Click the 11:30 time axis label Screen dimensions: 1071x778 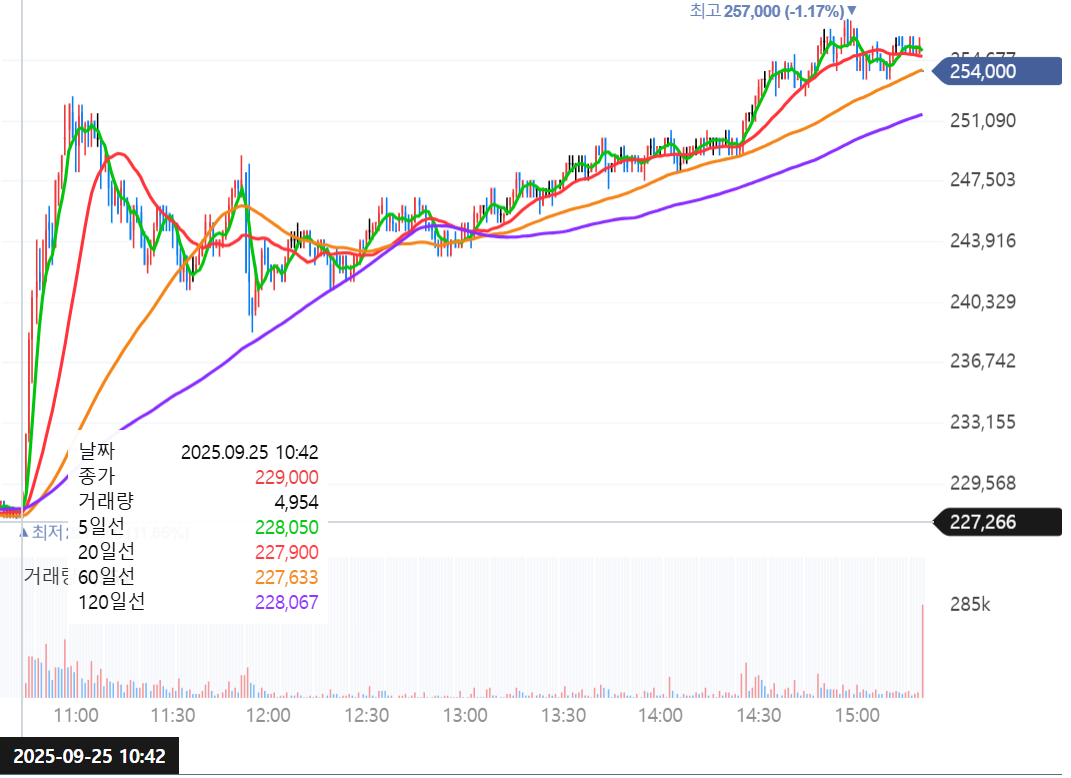pyautogui.click(x=173, y=715)
